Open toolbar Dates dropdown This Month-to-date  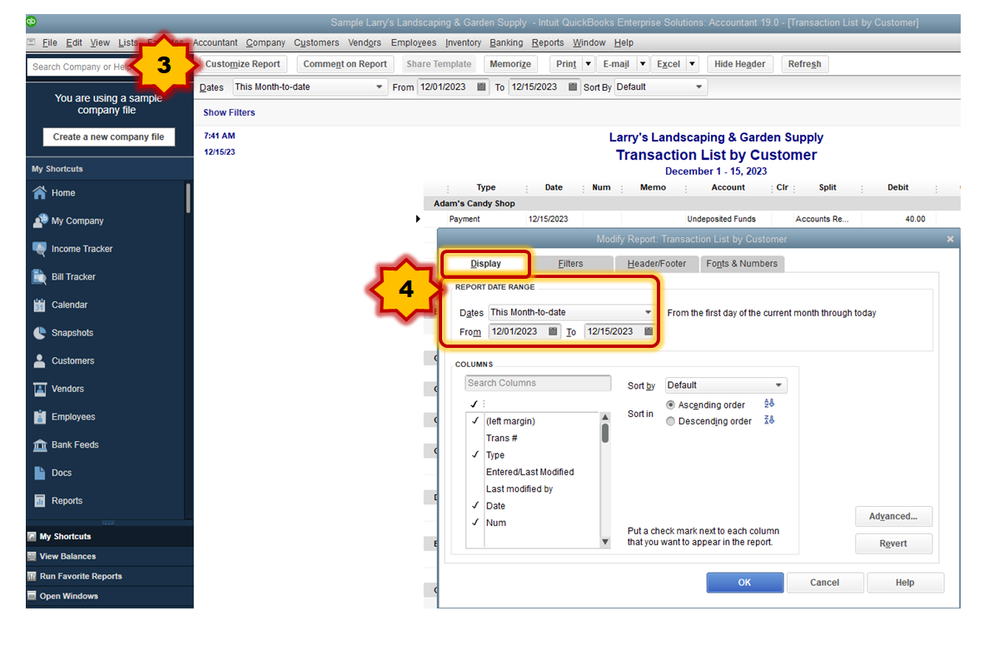[x=309, y=87]
